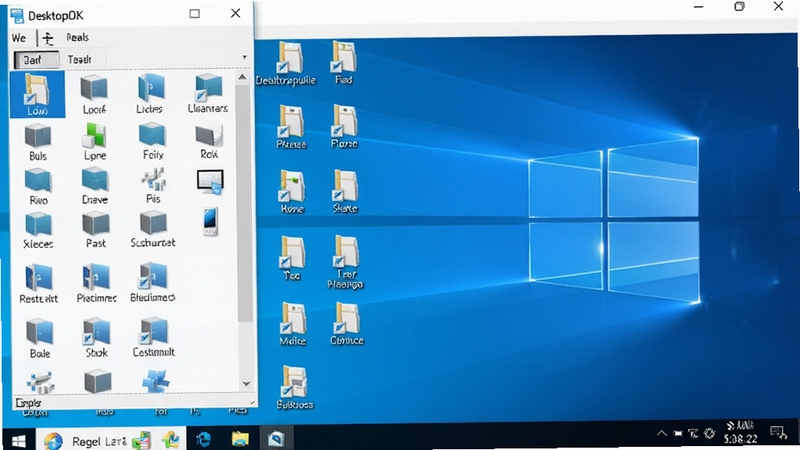800x450 pixels.
Task: Select the 'Stiok' shortcut icon
Action: 96,338
